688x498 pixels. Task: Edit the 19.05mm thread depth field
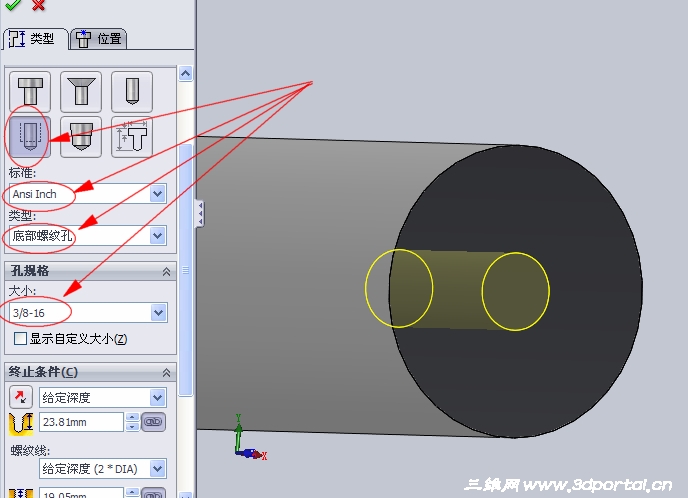click(82, 493)
